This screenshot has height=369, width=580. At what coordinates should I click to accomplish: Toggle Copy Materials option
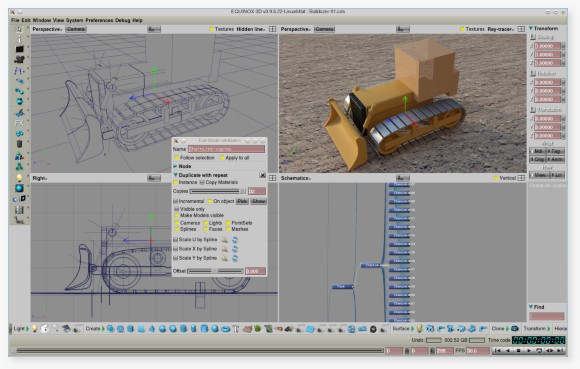point(202,182)
